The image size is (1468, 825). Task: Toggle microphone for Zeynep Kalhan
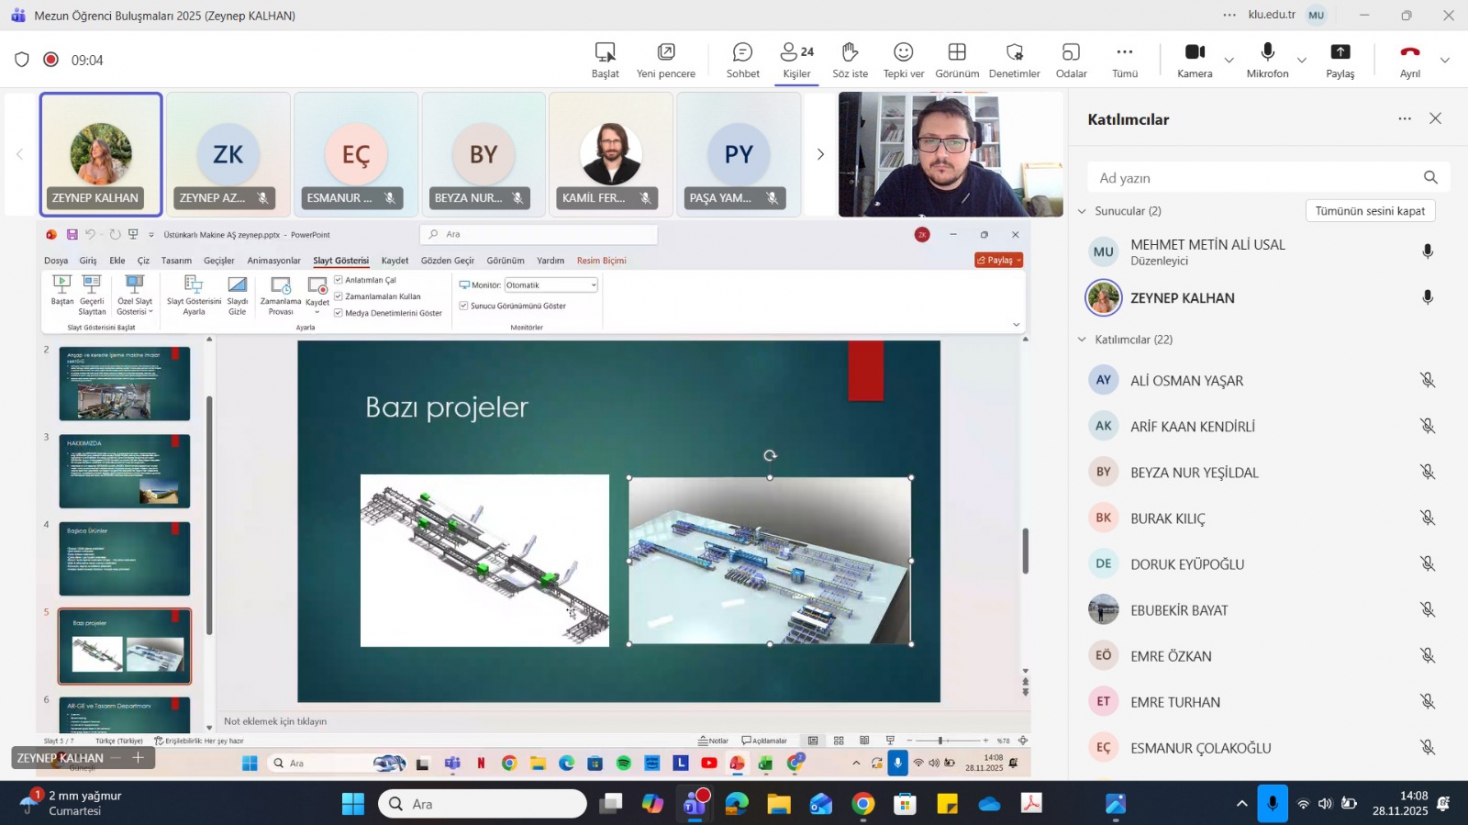pos(1427,298)
